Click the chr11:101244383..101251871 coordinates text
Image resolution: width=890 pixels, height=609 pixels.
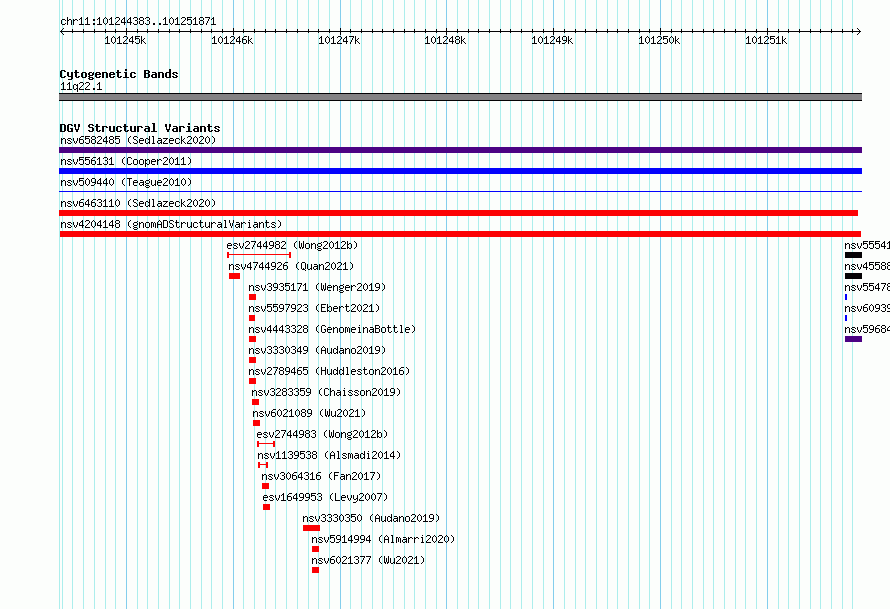click(x=138, y=22)
